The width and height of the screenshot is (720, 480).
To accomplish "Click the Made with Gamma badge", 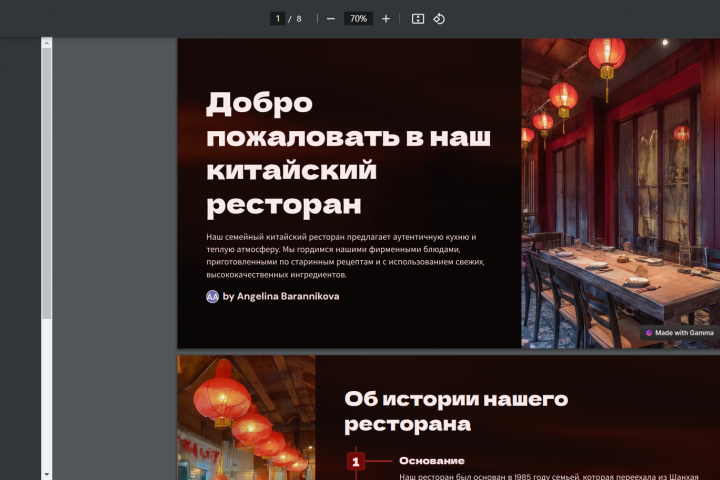I will click(x=680, y=333).
